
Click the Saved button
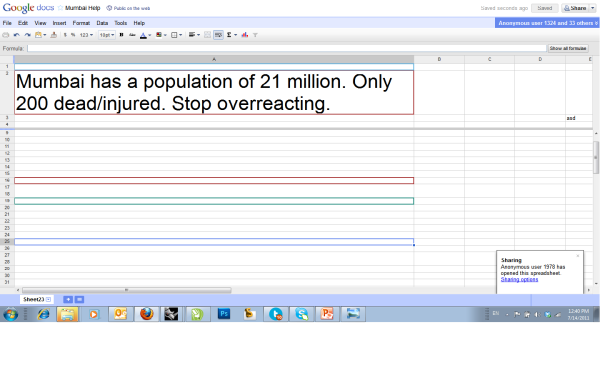545,8
